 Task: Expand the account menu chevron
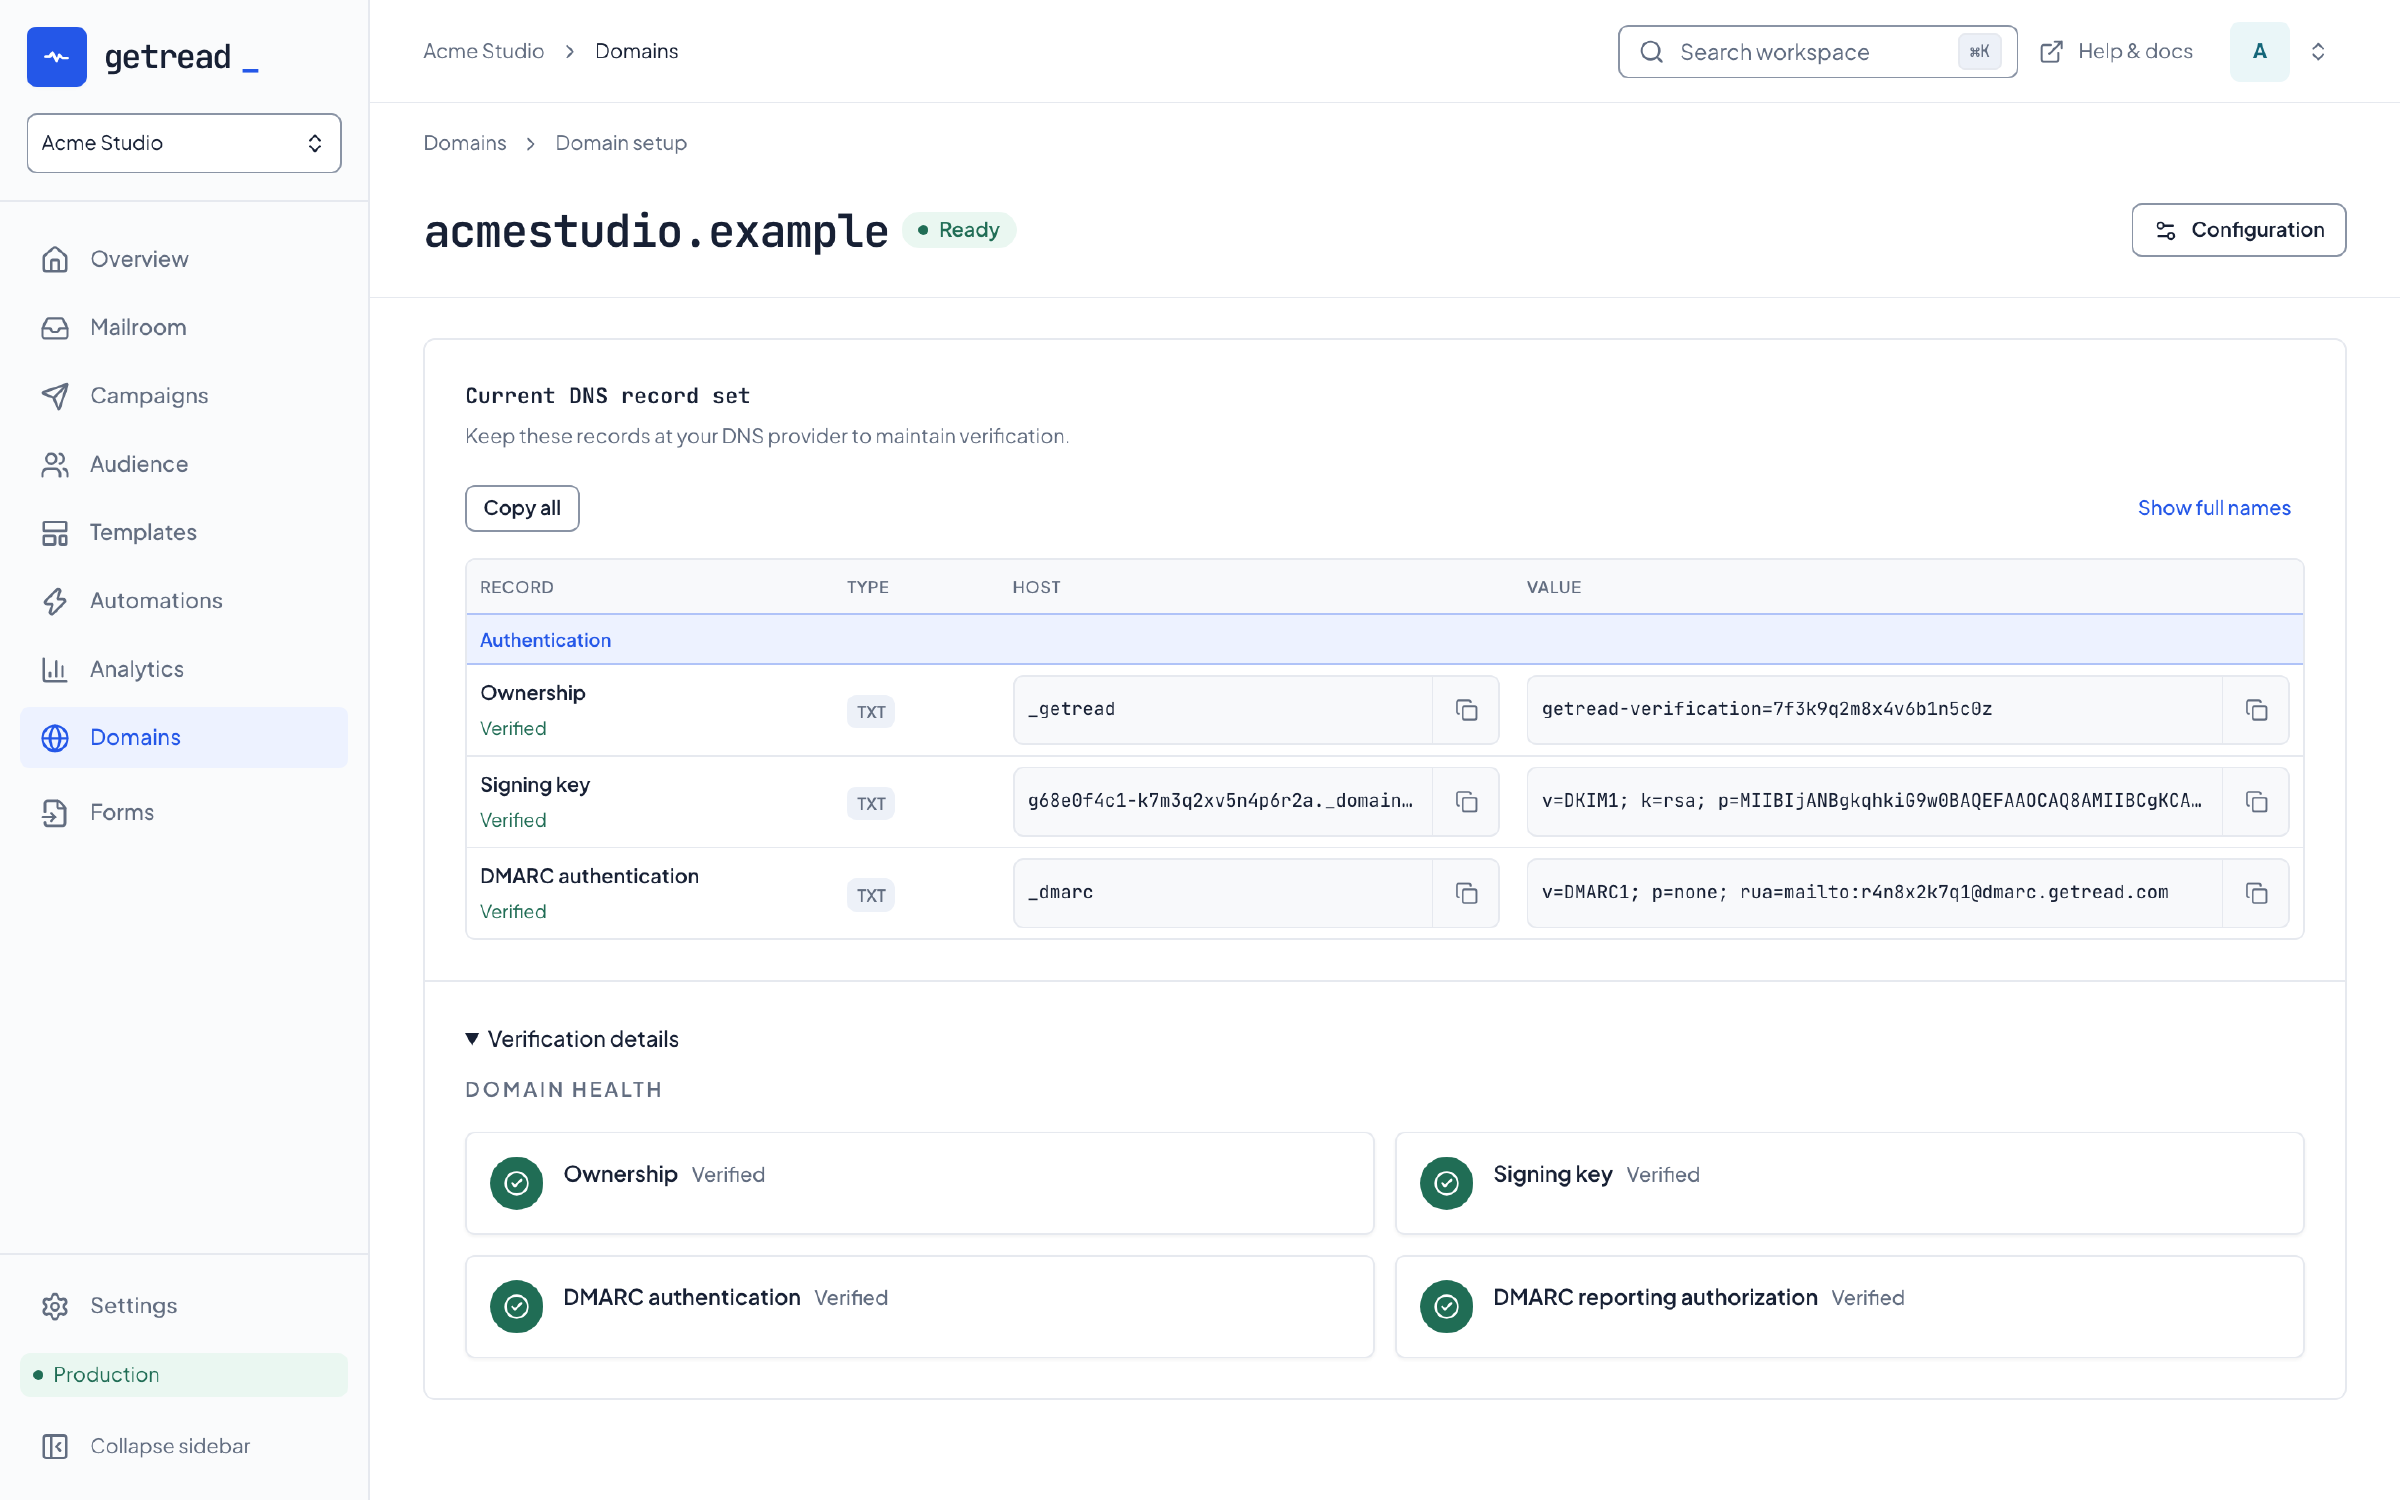click(2318, 51)
